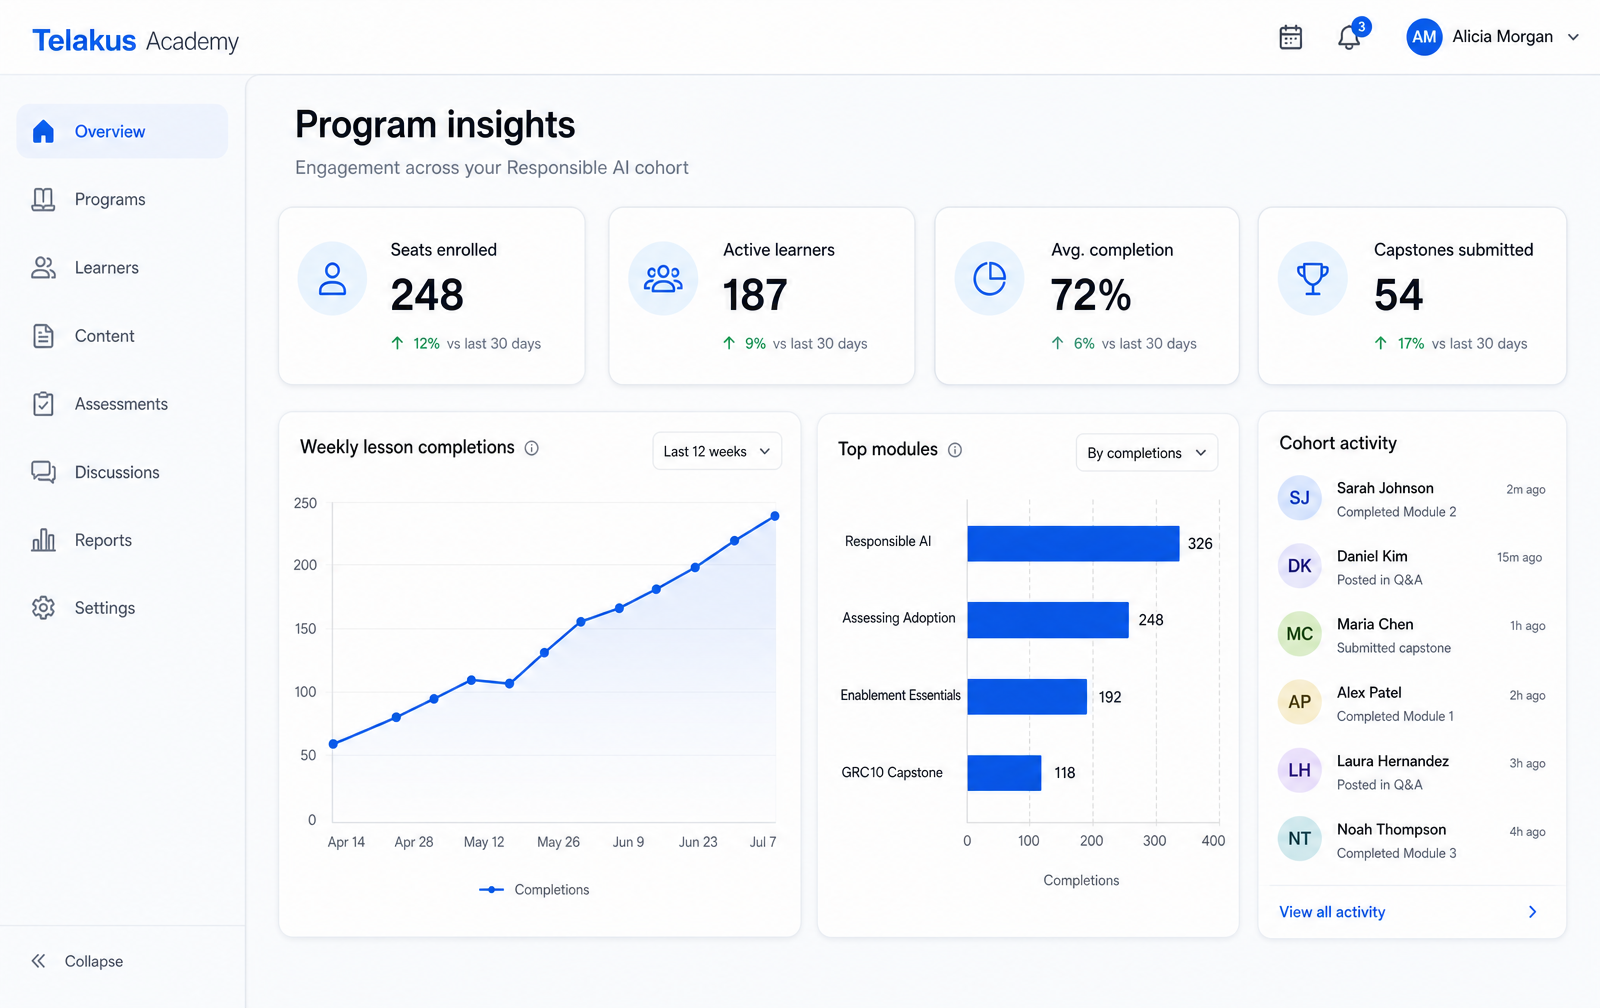Click the Alicia Morgan name
Screen dimensions: 1600x1008
pos(1502,37)
